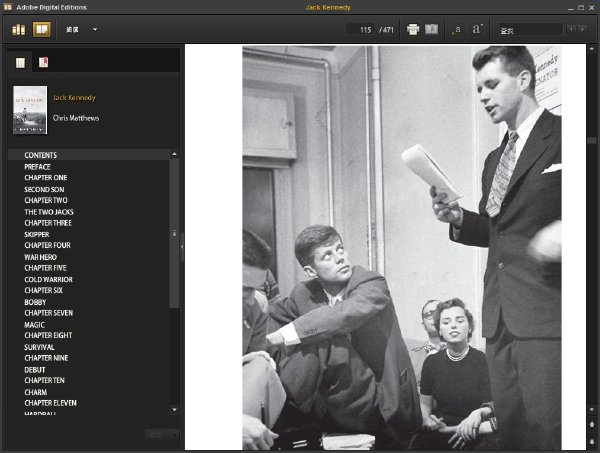Click page scrollbar up arrow at top right

coord(592,49)
